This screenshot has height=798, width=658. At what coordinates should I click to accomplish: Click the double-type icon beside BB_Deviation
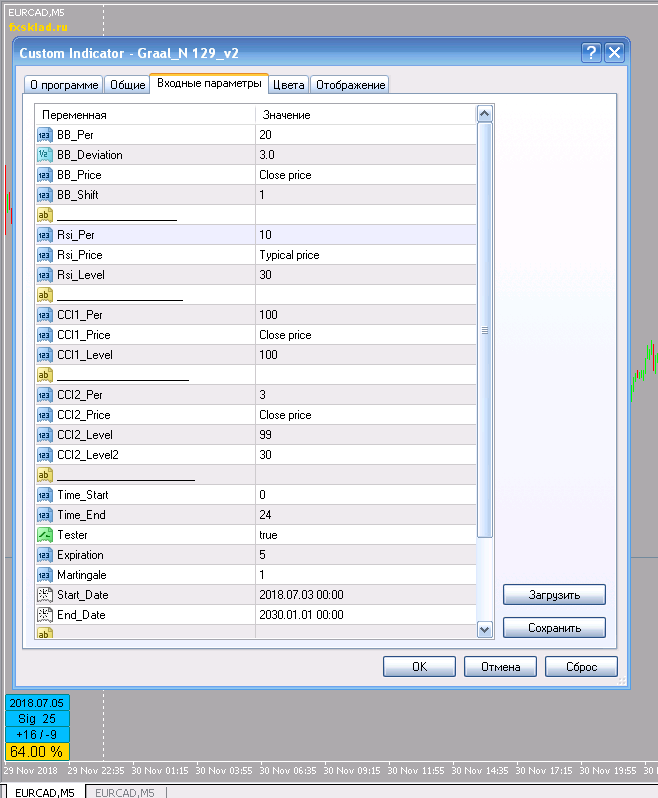pos(45,155)
